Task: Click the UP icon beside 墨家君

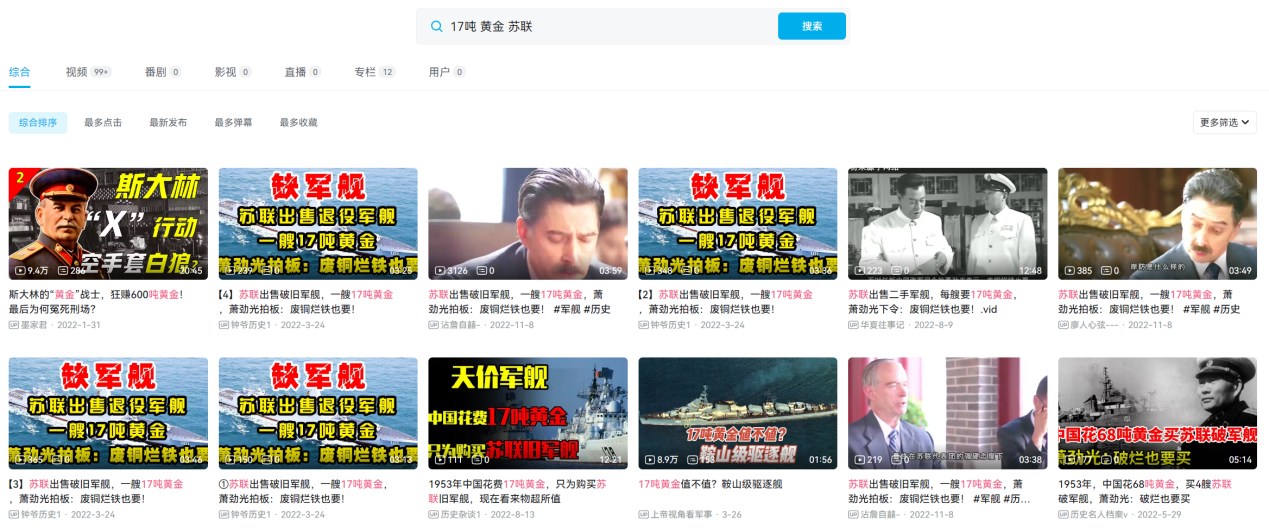Action: [14, 325]
